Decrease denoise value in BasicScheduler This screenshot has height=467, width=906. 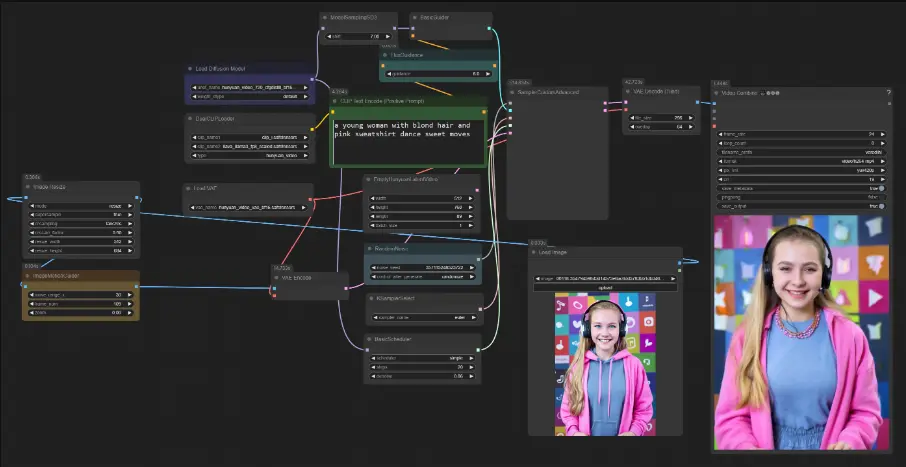(373, 376)
